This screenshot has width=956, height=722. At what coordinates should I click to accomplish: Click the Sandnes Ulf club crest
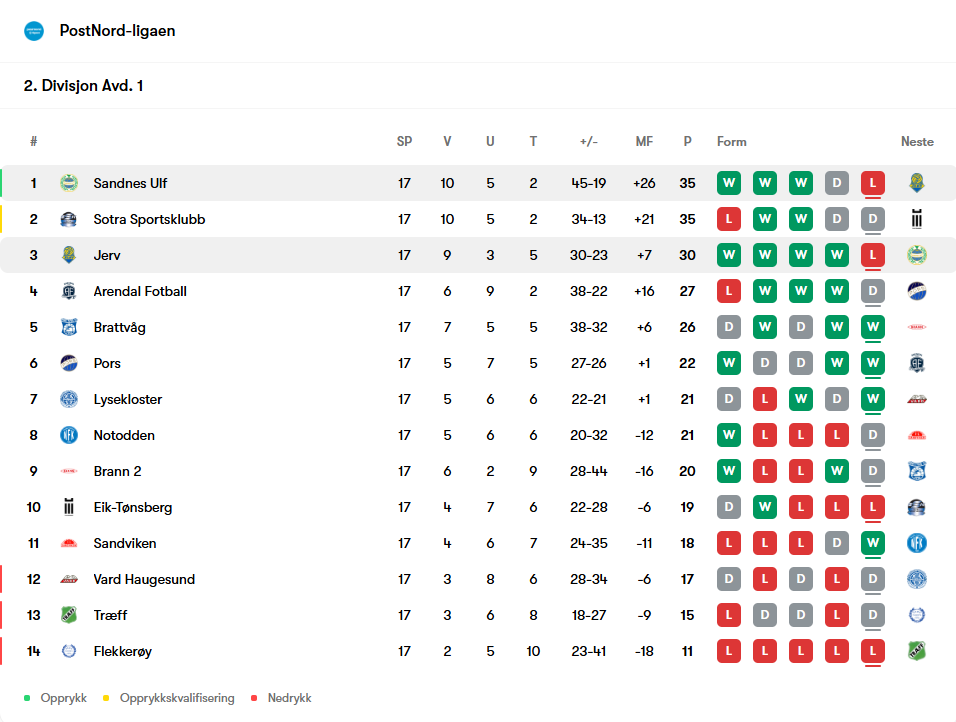[x=68, y=183]
